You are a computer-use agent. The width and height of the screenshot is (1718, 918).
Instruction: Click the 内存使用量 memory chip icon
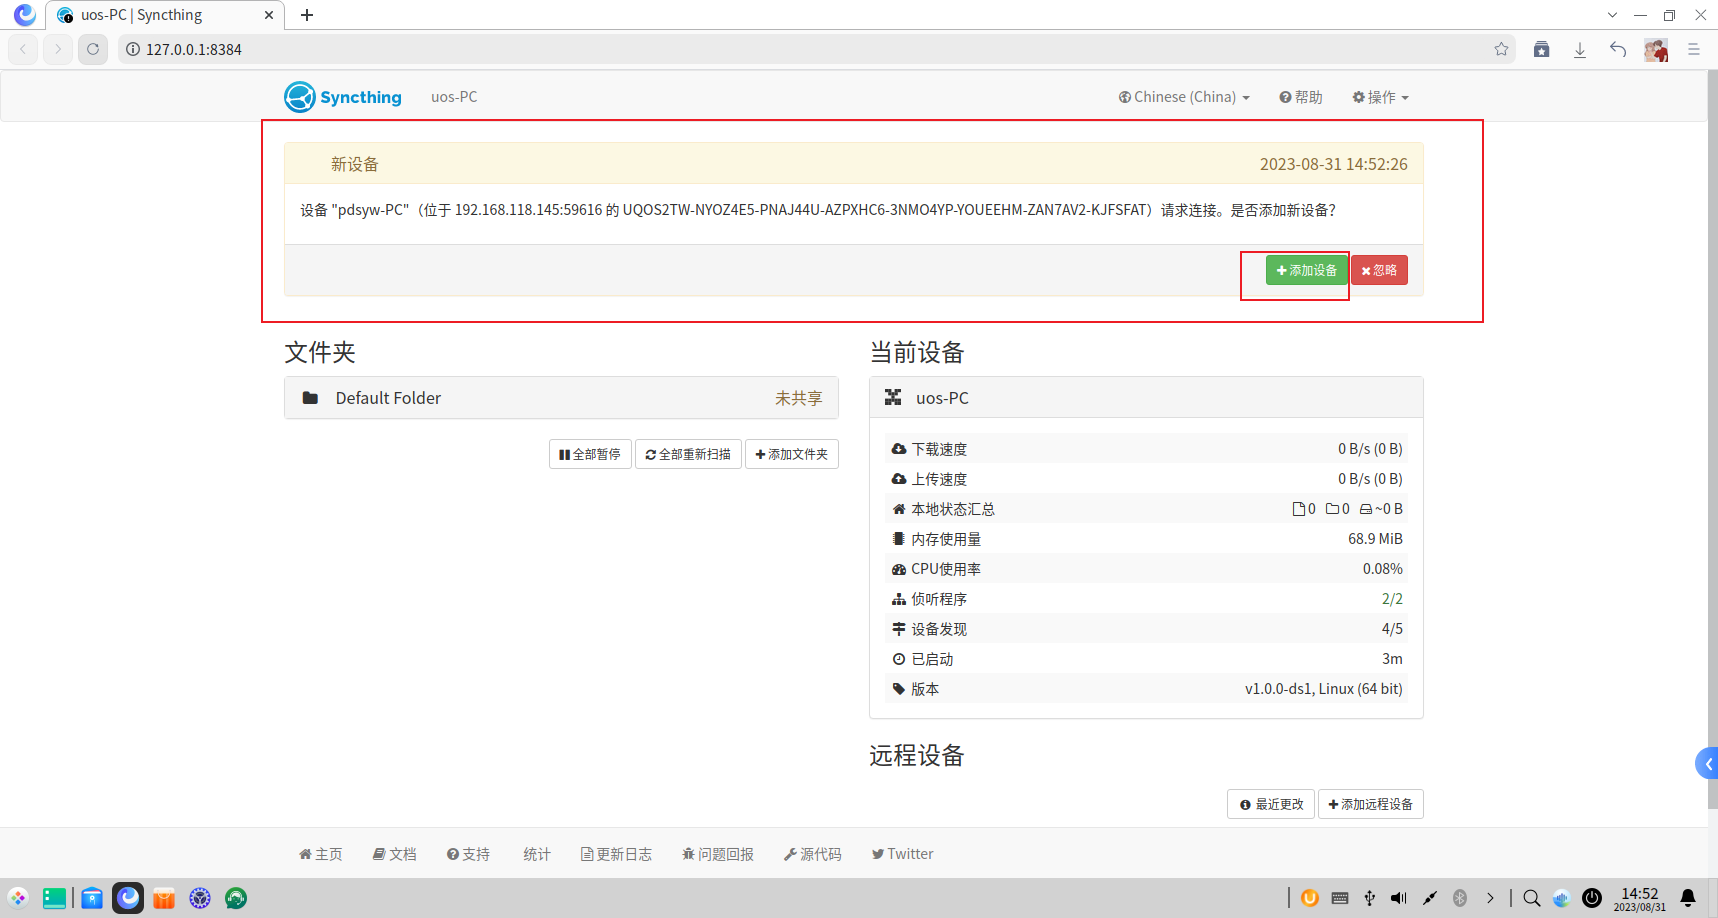(x=898, y=539)
